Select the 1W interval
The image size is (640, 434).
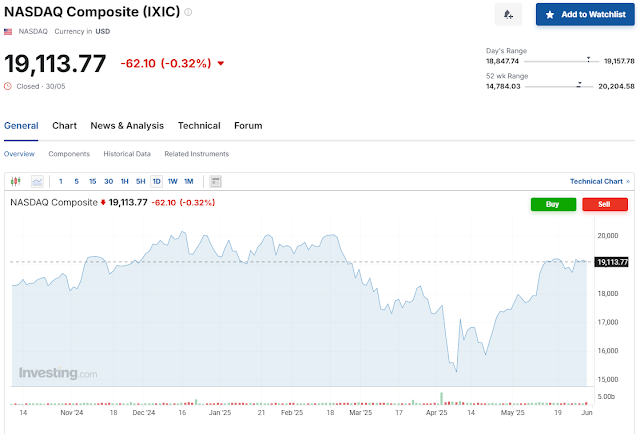[x=173, y=181]
